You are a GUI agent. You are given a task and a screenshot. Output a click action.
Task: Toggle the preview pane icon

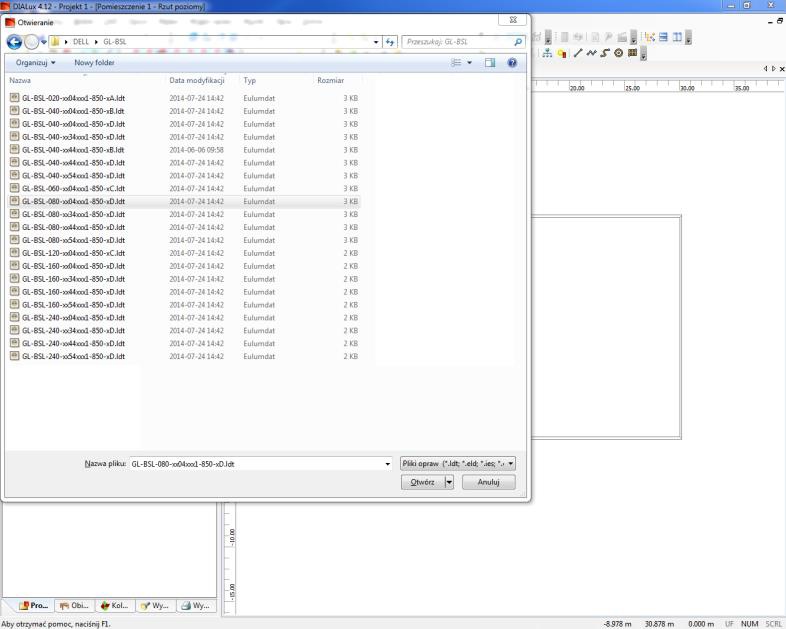490,62
